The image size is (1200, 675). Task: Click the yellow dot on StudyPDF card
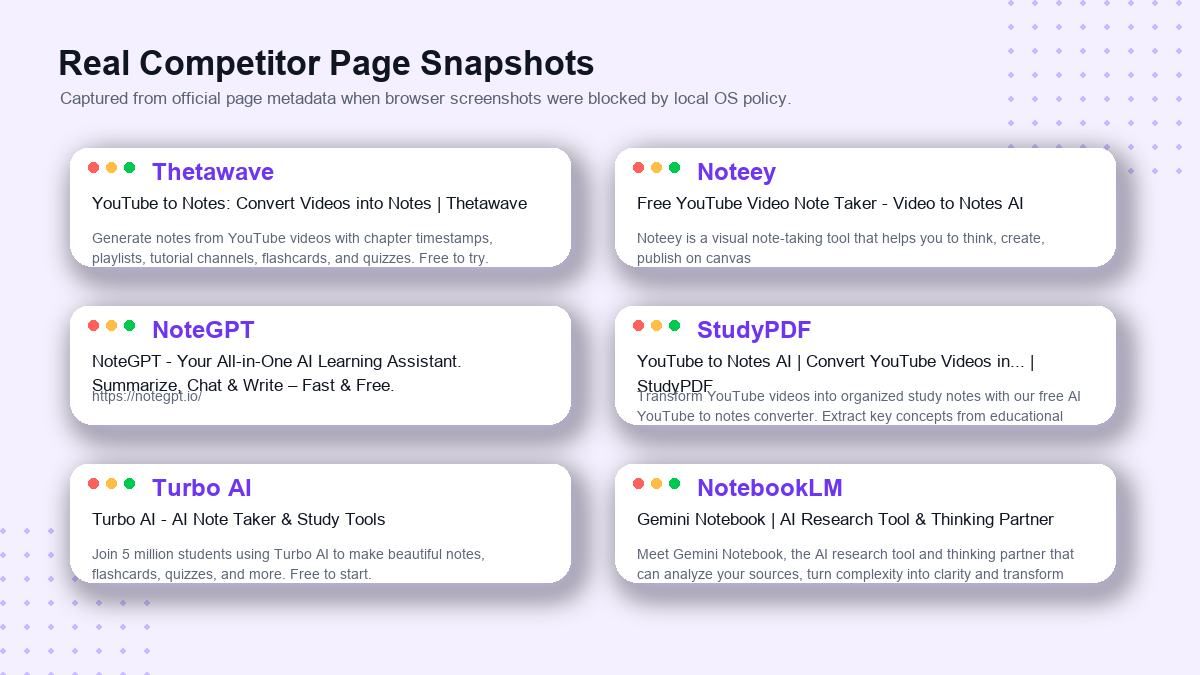(656, 325)
